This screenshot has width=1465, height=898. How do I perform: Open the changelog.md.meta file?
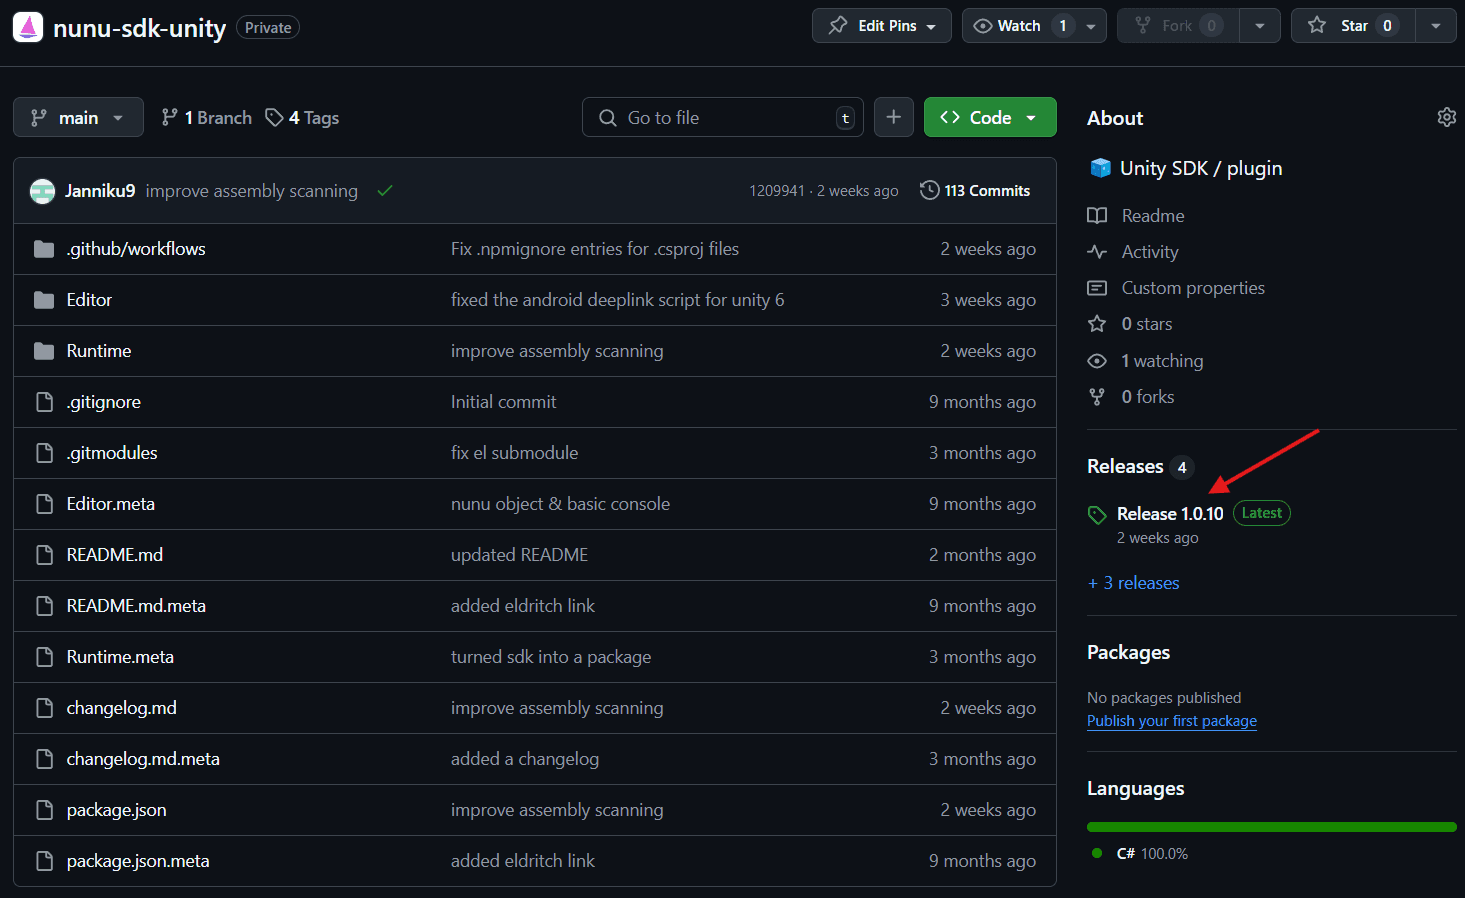pyautogui.click(x=143, y=759)
